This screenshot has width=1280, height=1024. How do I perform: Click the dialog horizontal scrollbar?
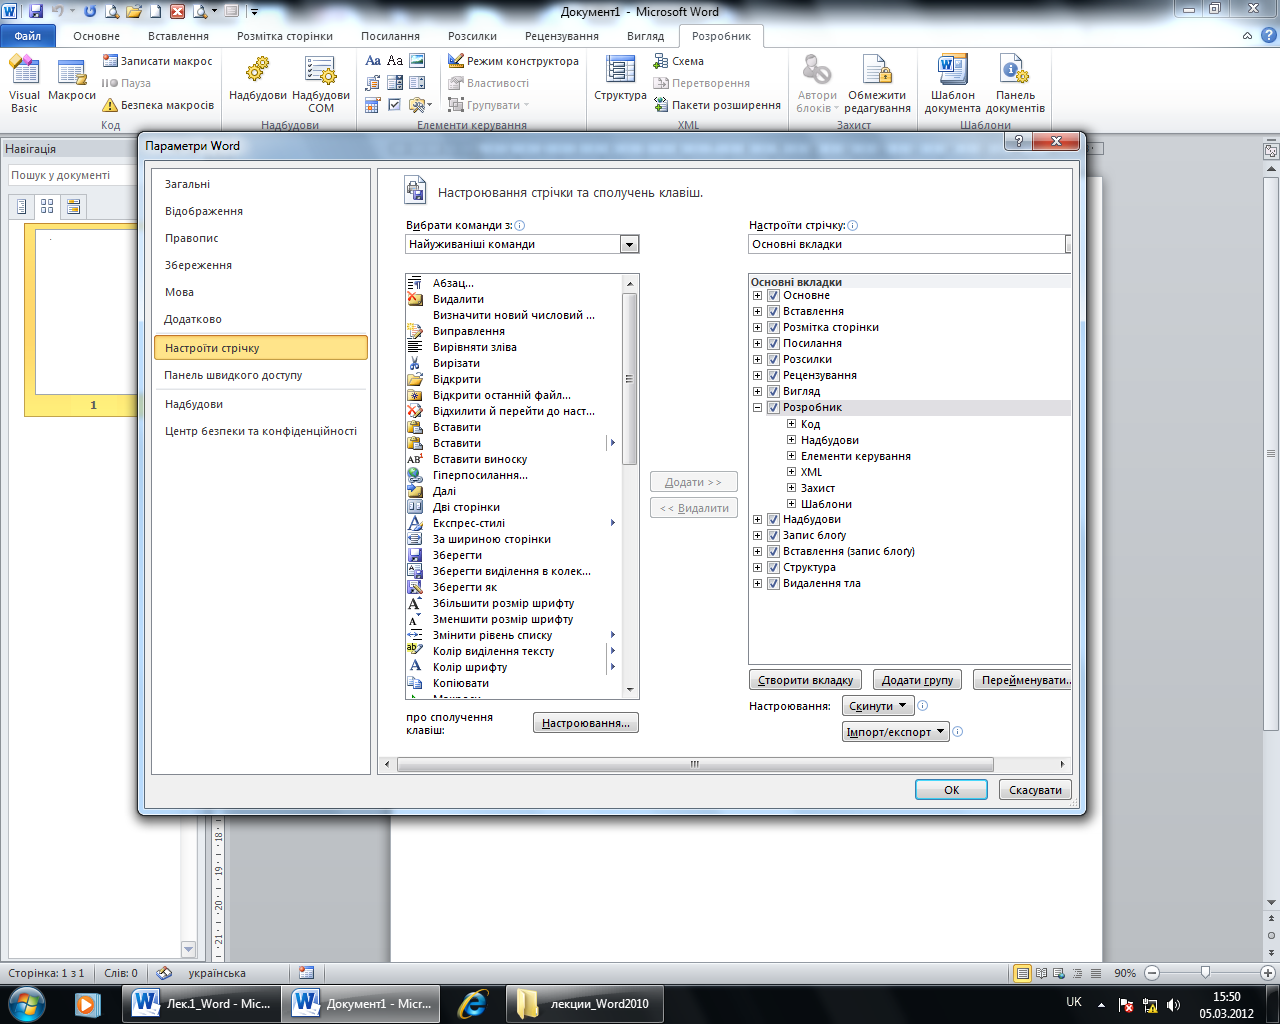695,764
